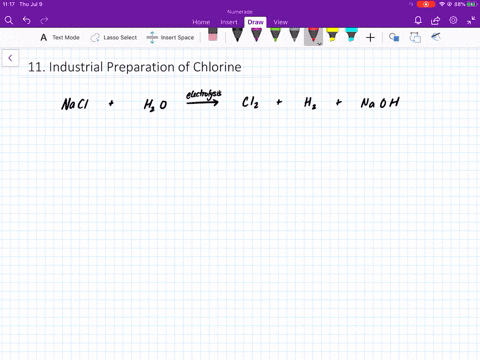Image resolution: width=480 pixels, height=360 pixels.
Task: Select the cyan highlighter
Action: 351,35
